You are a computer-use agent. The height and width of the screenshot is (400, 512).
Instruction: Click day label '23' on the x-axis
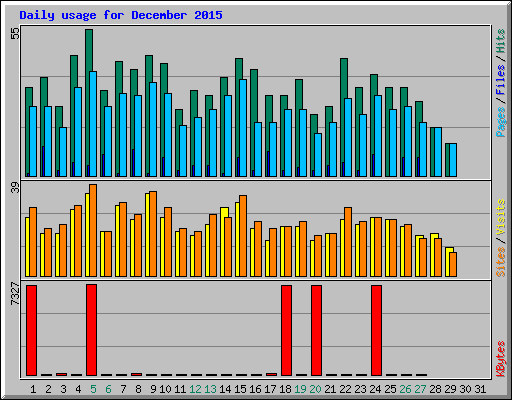(x=360, y=389)
